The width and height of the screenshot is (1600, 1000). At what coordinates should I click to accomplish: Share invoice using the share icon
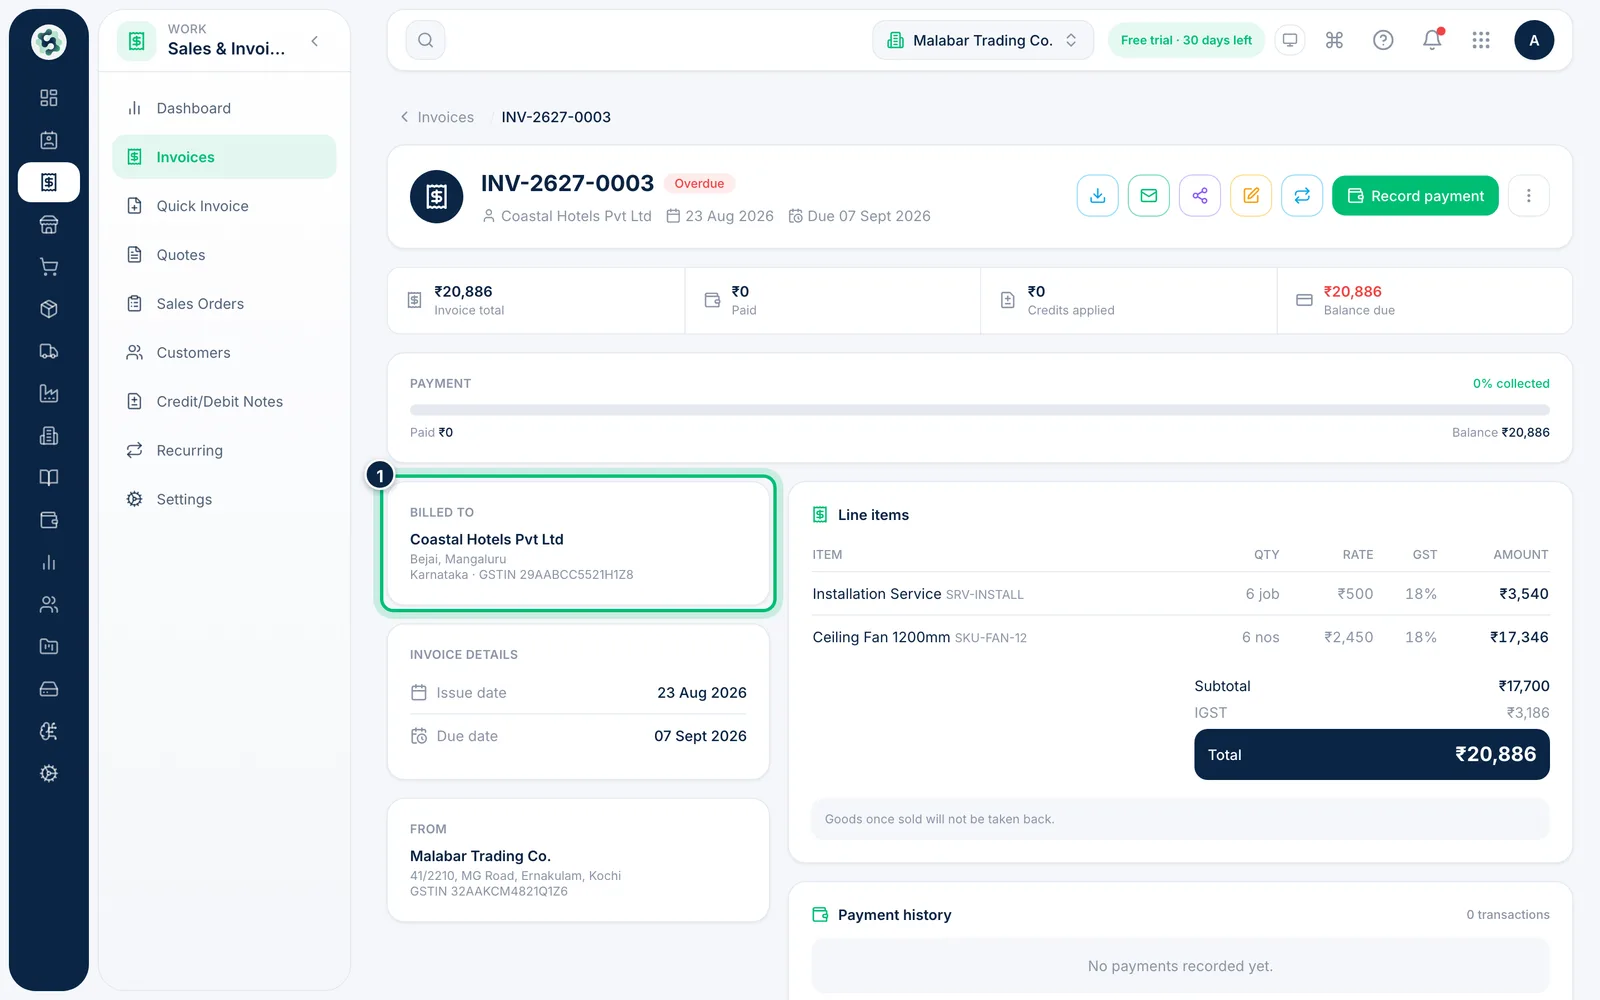coord(1199,196)
